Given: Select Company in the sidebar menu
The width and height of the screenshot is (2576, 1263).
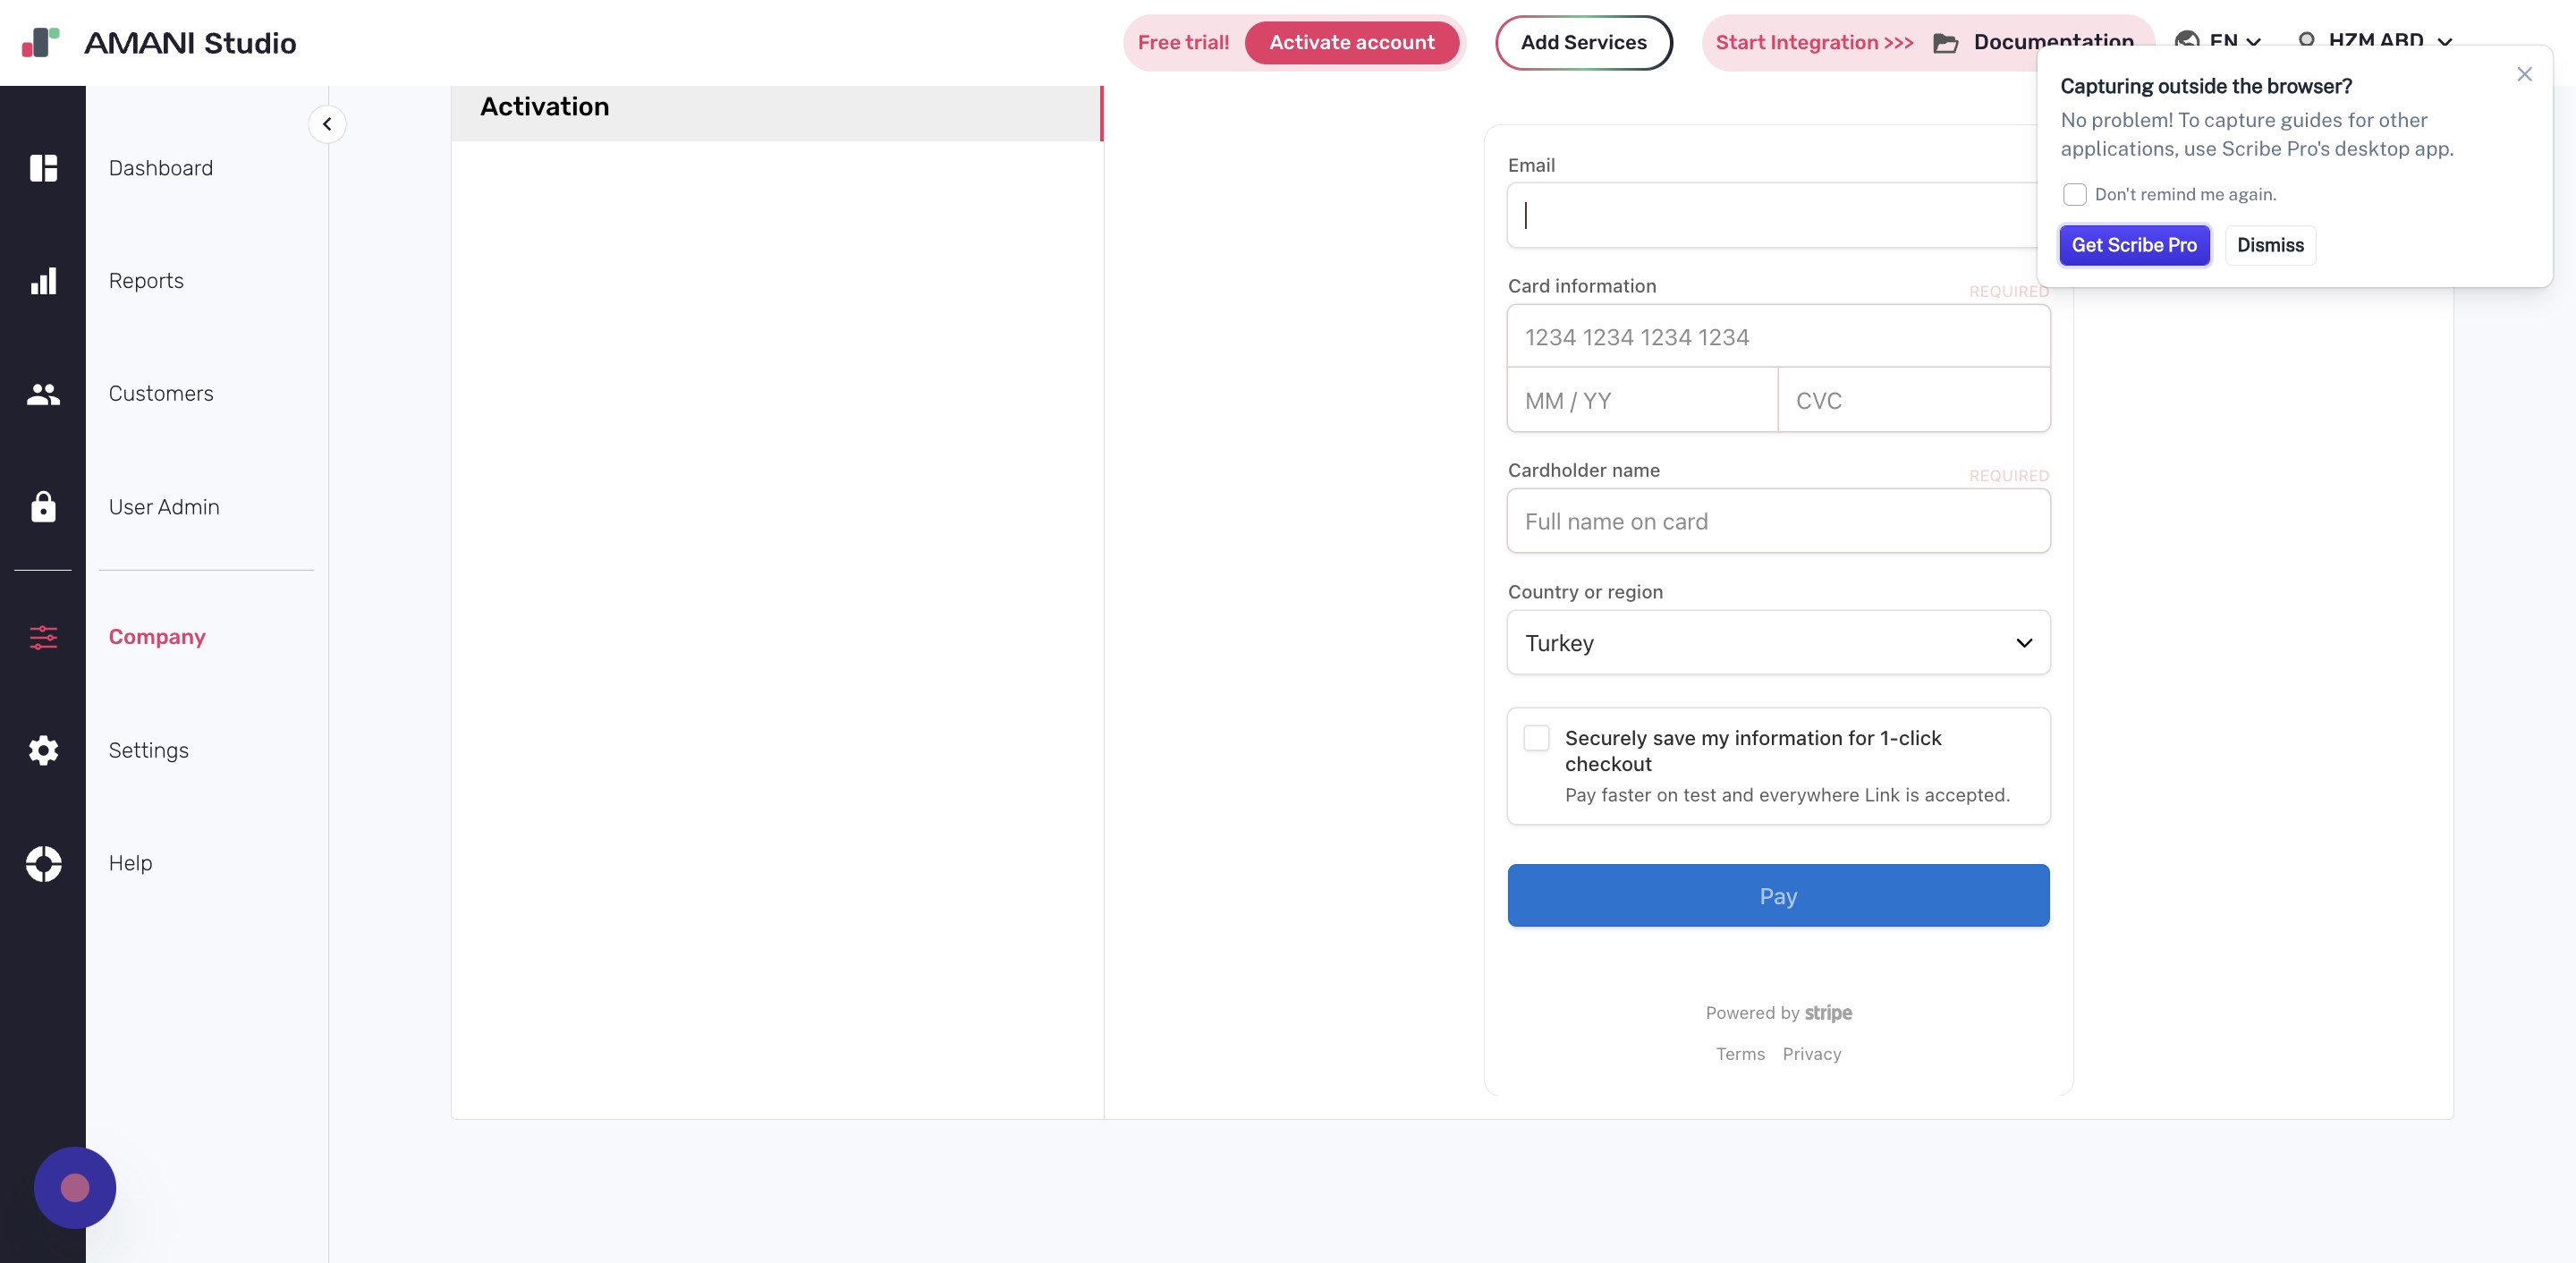Looking at the screenshot, I should [x=157, y=637].
